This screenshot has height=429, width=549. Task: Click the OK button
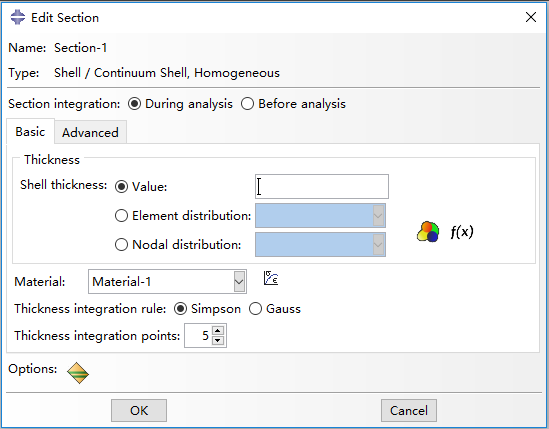click(139, 410)
